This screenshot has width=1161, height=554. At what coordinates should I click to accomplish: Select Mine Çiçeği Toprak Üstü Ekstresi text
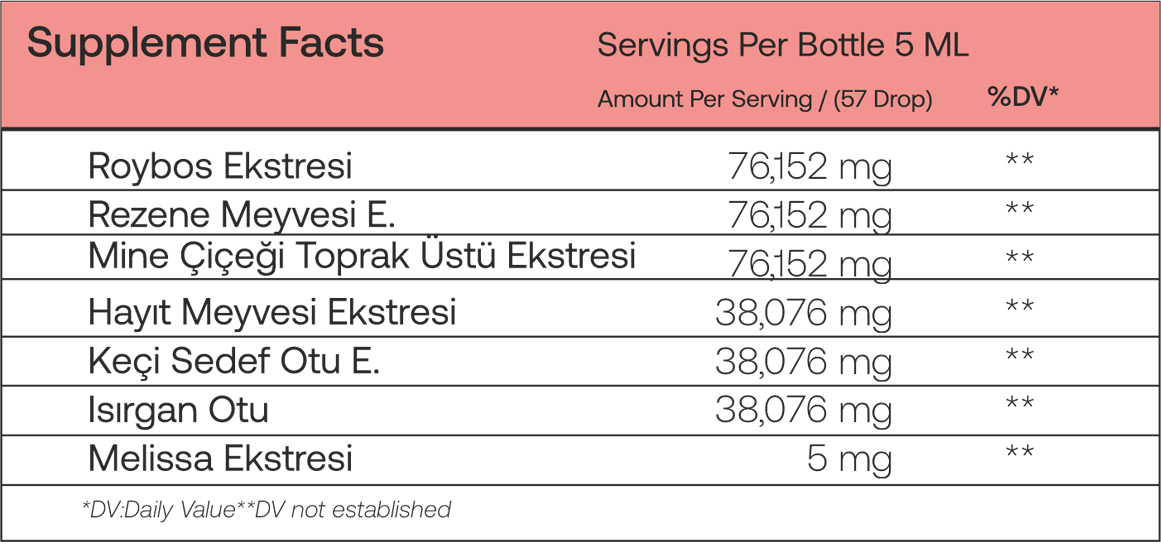362,256
